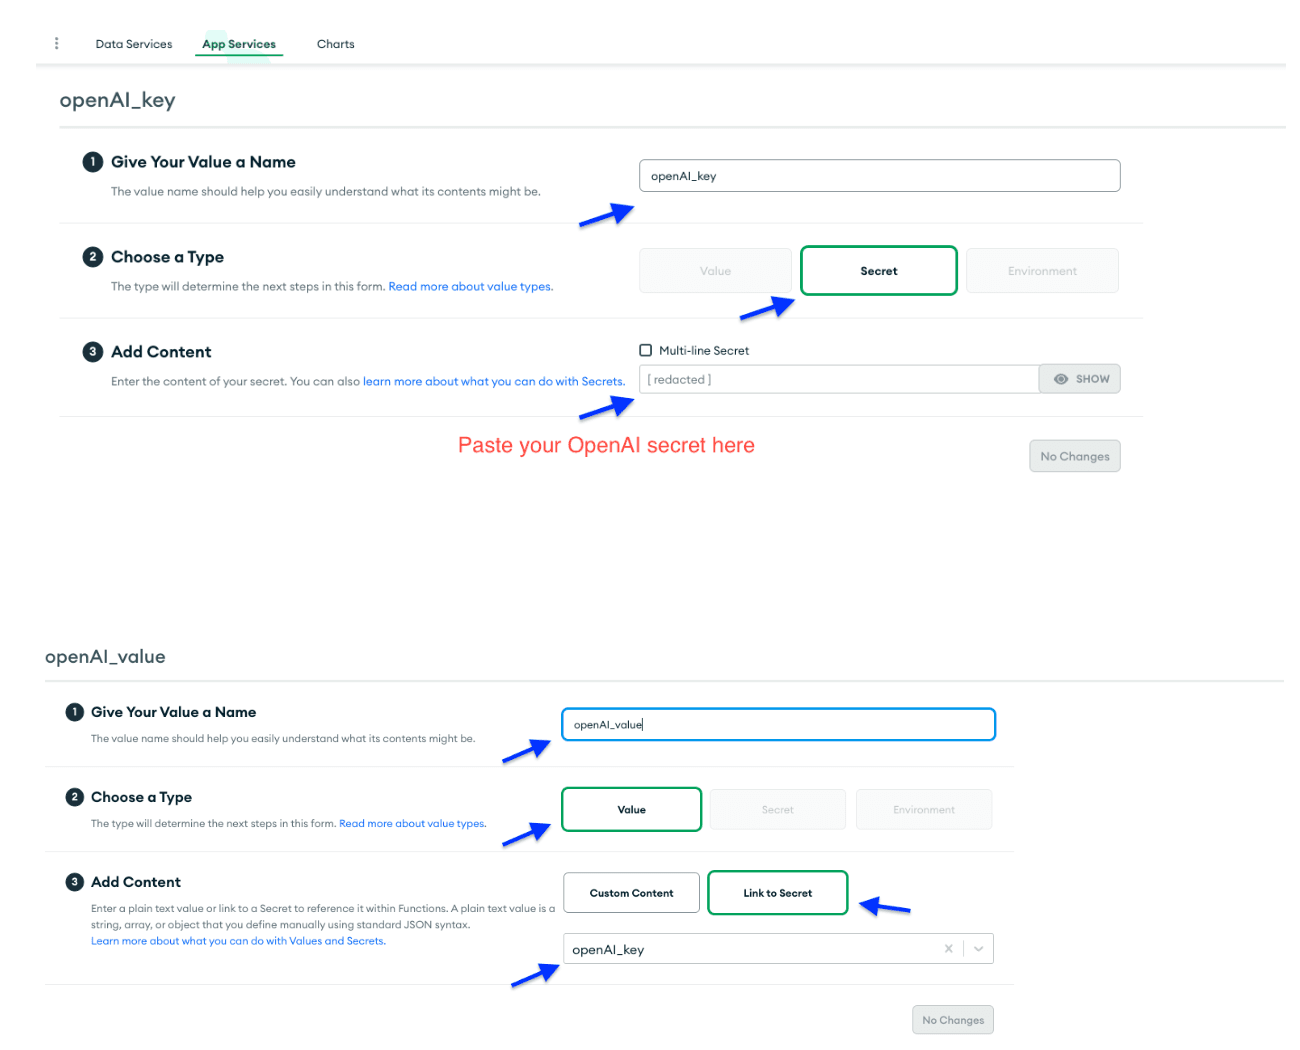Pick the Environment type in the openAI_key form

[x=1042, y=271]
